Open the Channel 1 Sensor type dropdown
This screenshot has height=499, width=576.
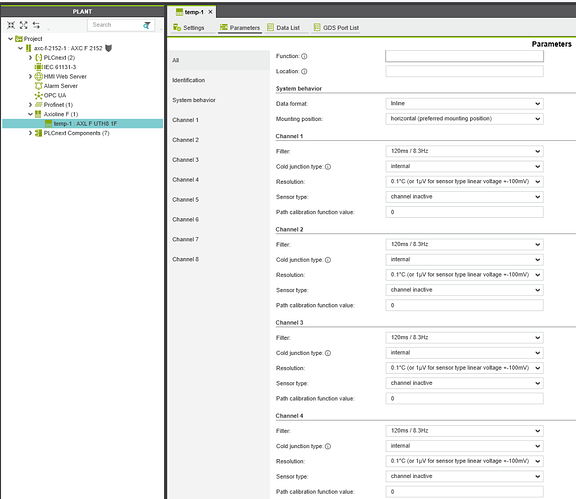point(464,197)
